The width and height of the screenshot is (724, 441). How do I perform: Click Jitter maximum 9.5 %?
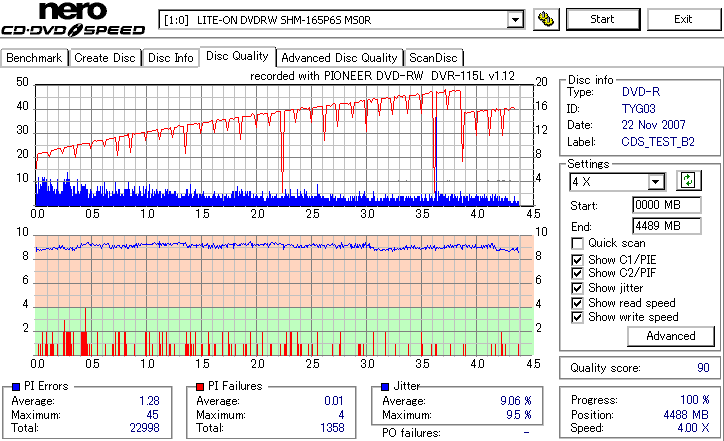coord(519,415)
